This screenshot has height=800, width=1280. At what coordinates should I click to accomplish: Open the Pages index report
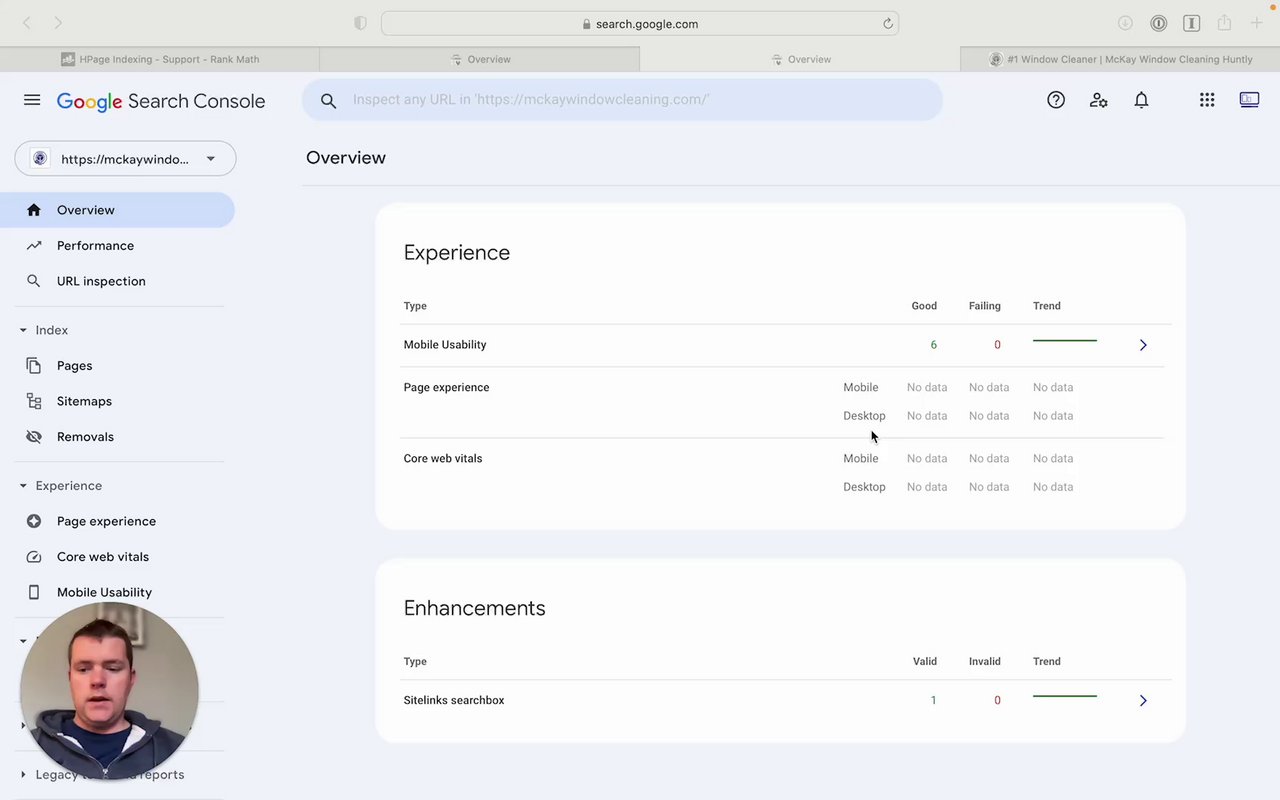click(74, 366)
